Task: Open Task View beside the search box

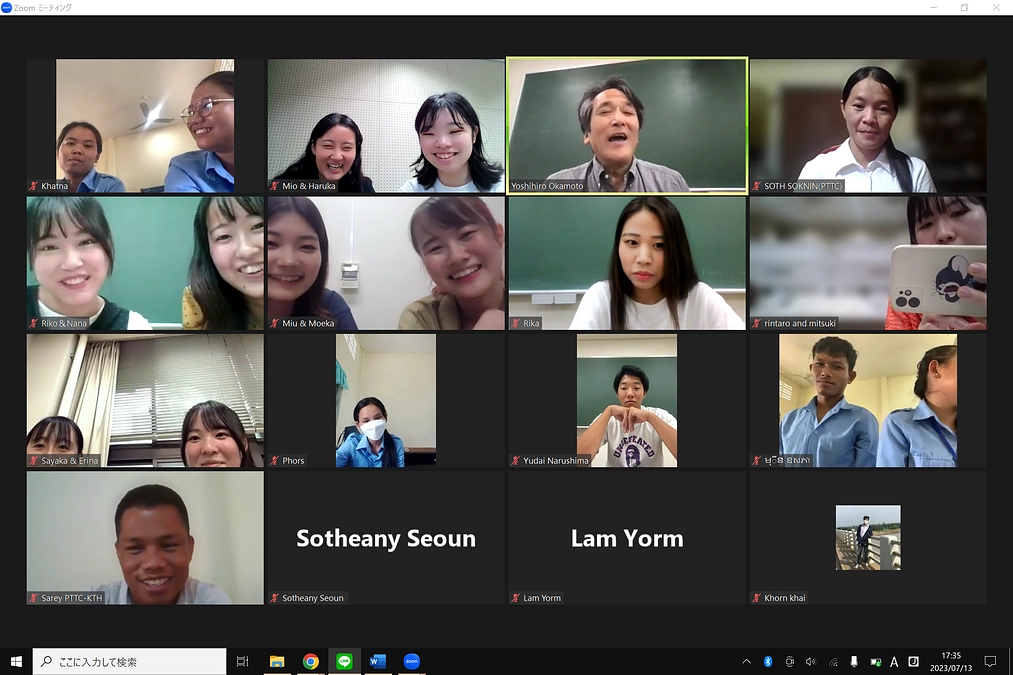Action: (x=242, y=661)
